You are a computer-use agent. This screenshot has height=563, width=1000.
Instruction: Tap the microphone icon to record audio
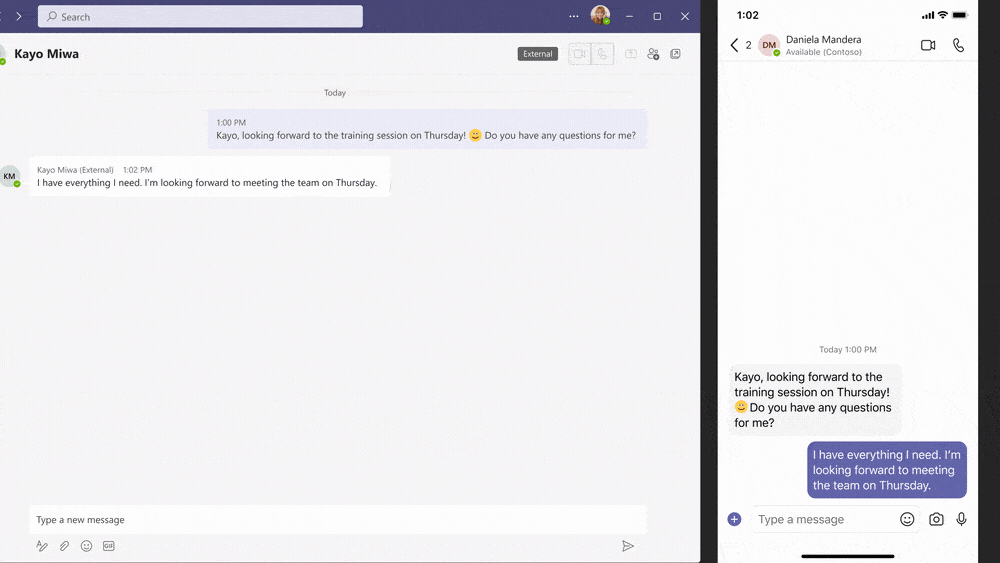tap(961, 519)
